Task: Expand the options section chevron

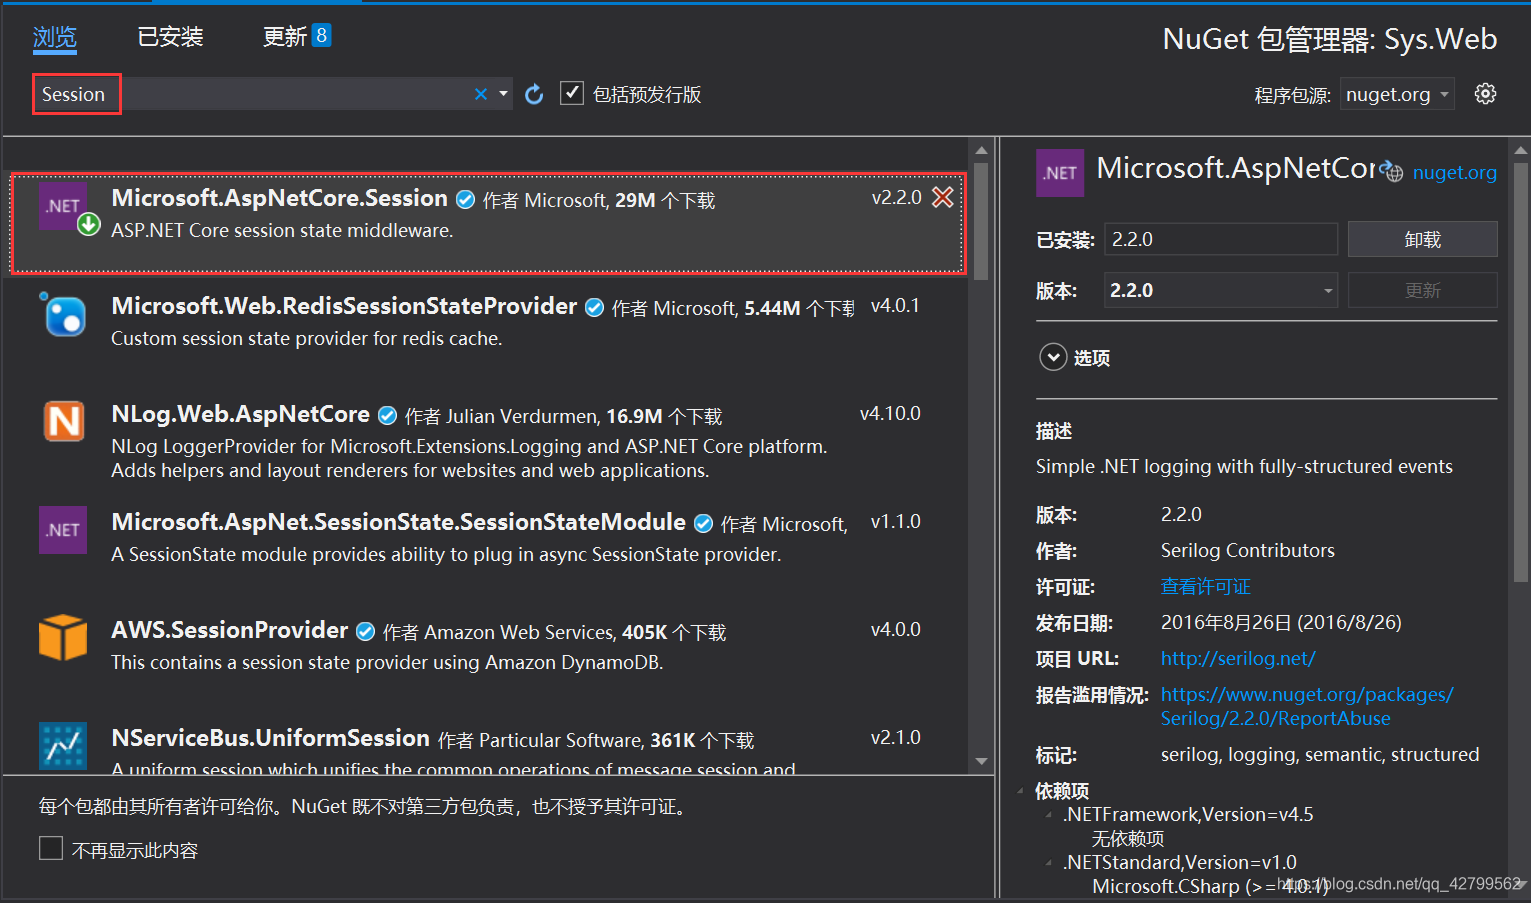Action: click(x=1053, y=357)
